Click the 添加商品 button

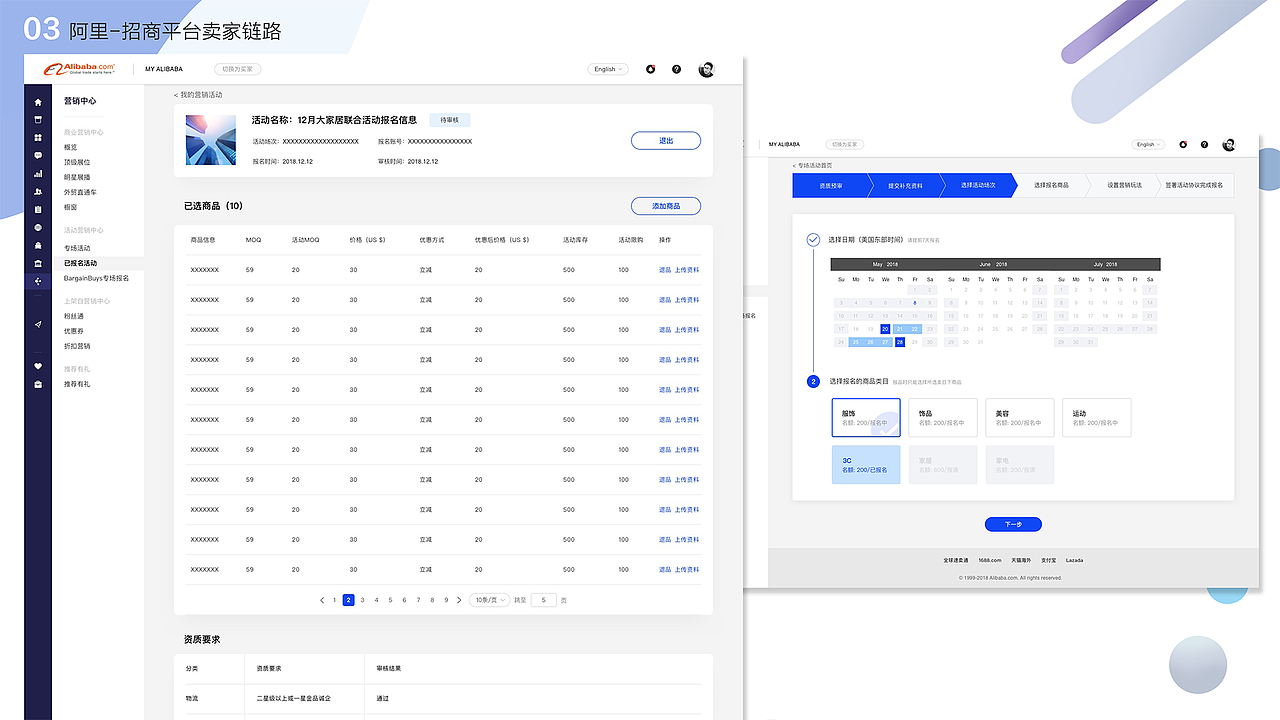[x=666, y=206]
